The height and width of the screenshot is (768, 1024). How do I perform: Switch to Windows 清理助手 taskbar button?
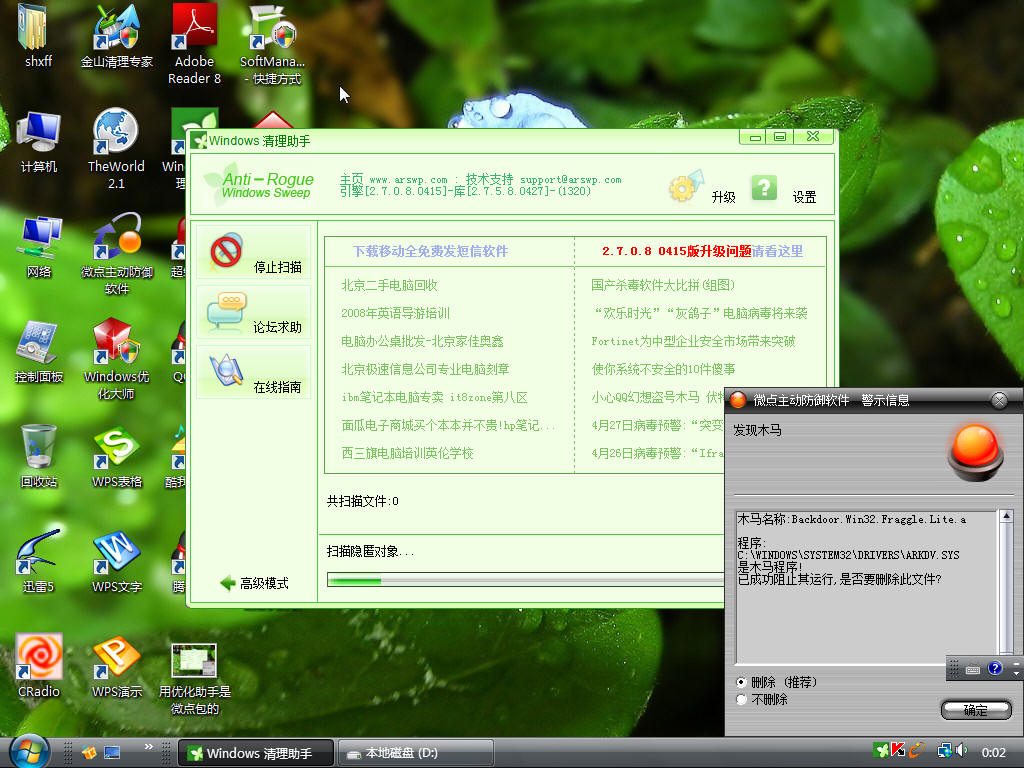click(256, 753)
